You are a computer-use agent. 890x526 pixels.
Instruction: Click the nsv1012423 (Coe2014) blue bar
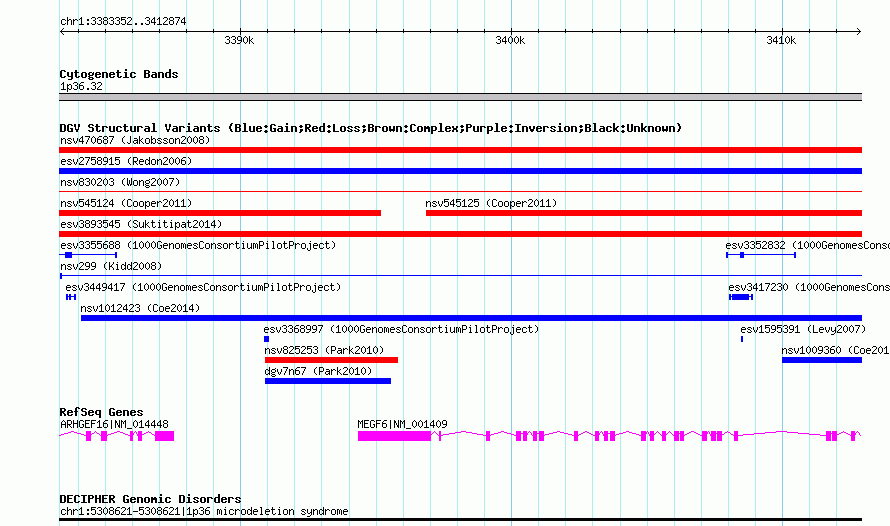coord(471,318)
